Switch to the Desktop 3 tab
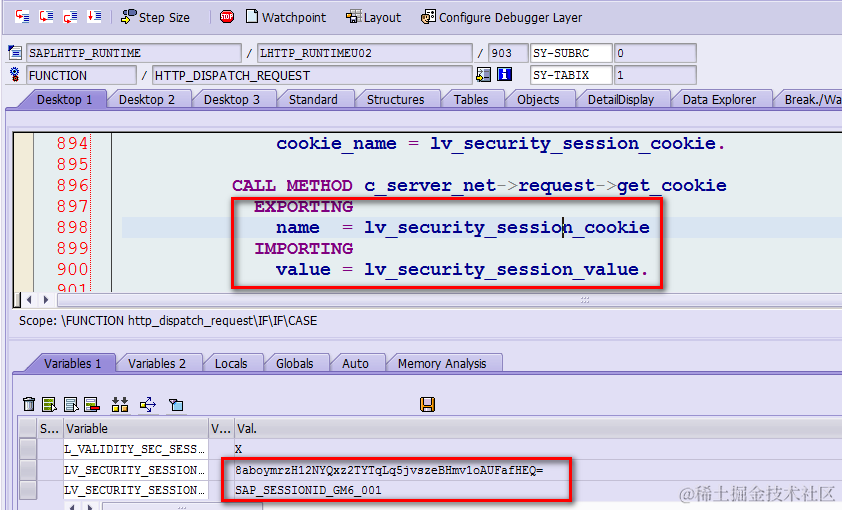Image resolution: width=842 pixels, height=510 pixels. 231,99
